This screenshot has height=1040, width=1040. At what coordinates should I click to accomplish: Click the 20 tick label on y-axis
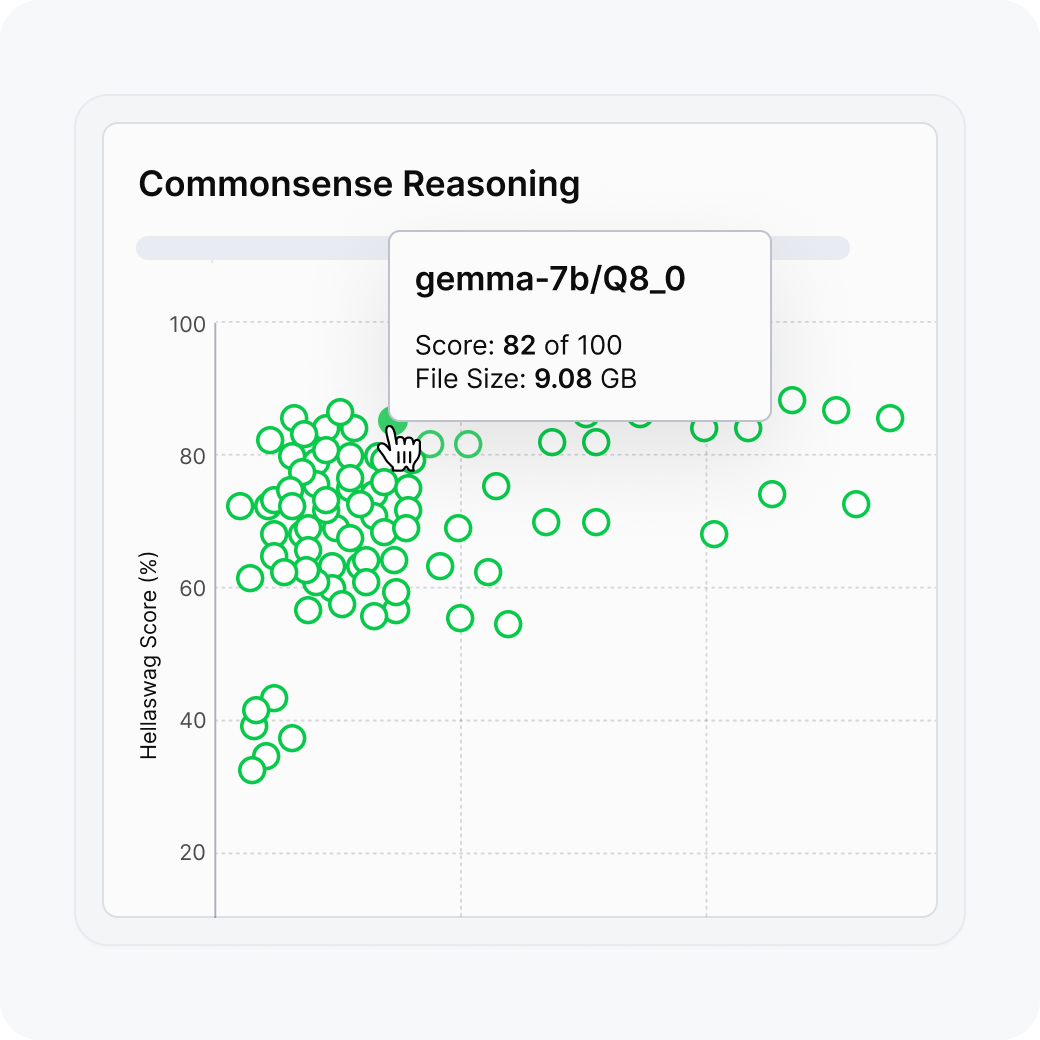tap(192, 853)
